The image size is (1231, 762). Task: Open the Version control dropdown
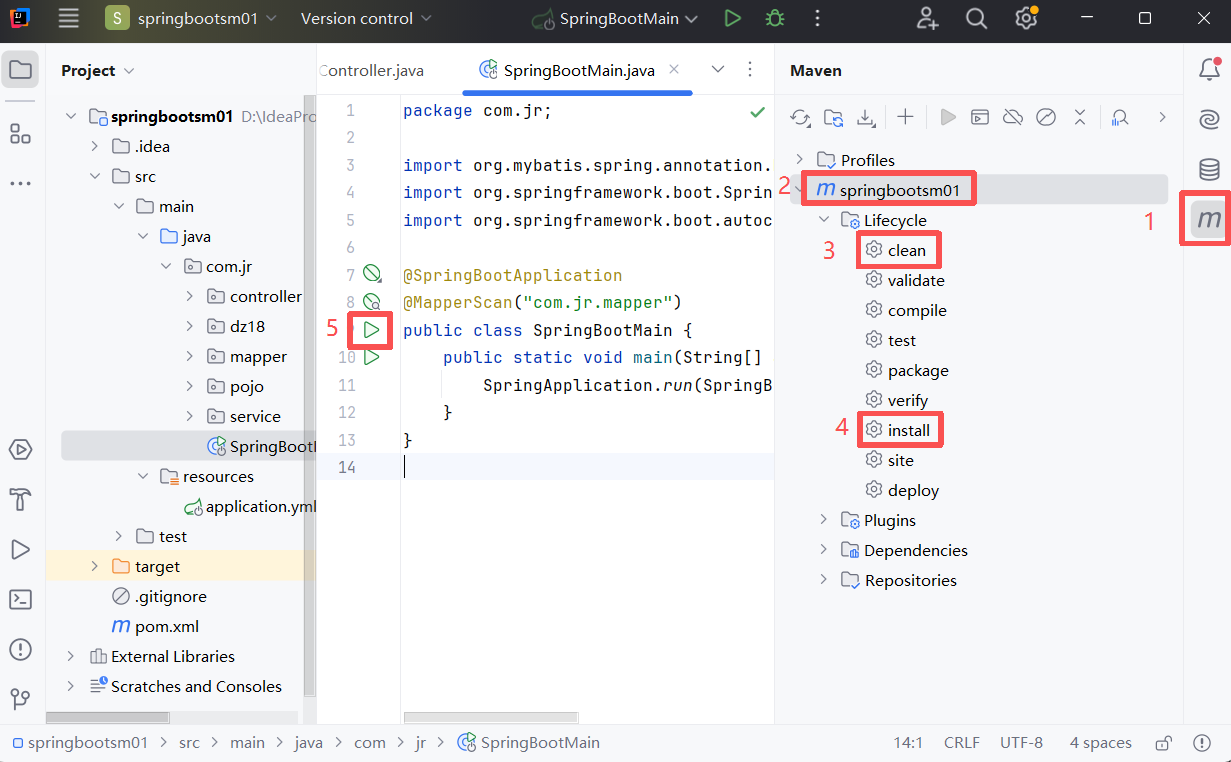(366, 18)
